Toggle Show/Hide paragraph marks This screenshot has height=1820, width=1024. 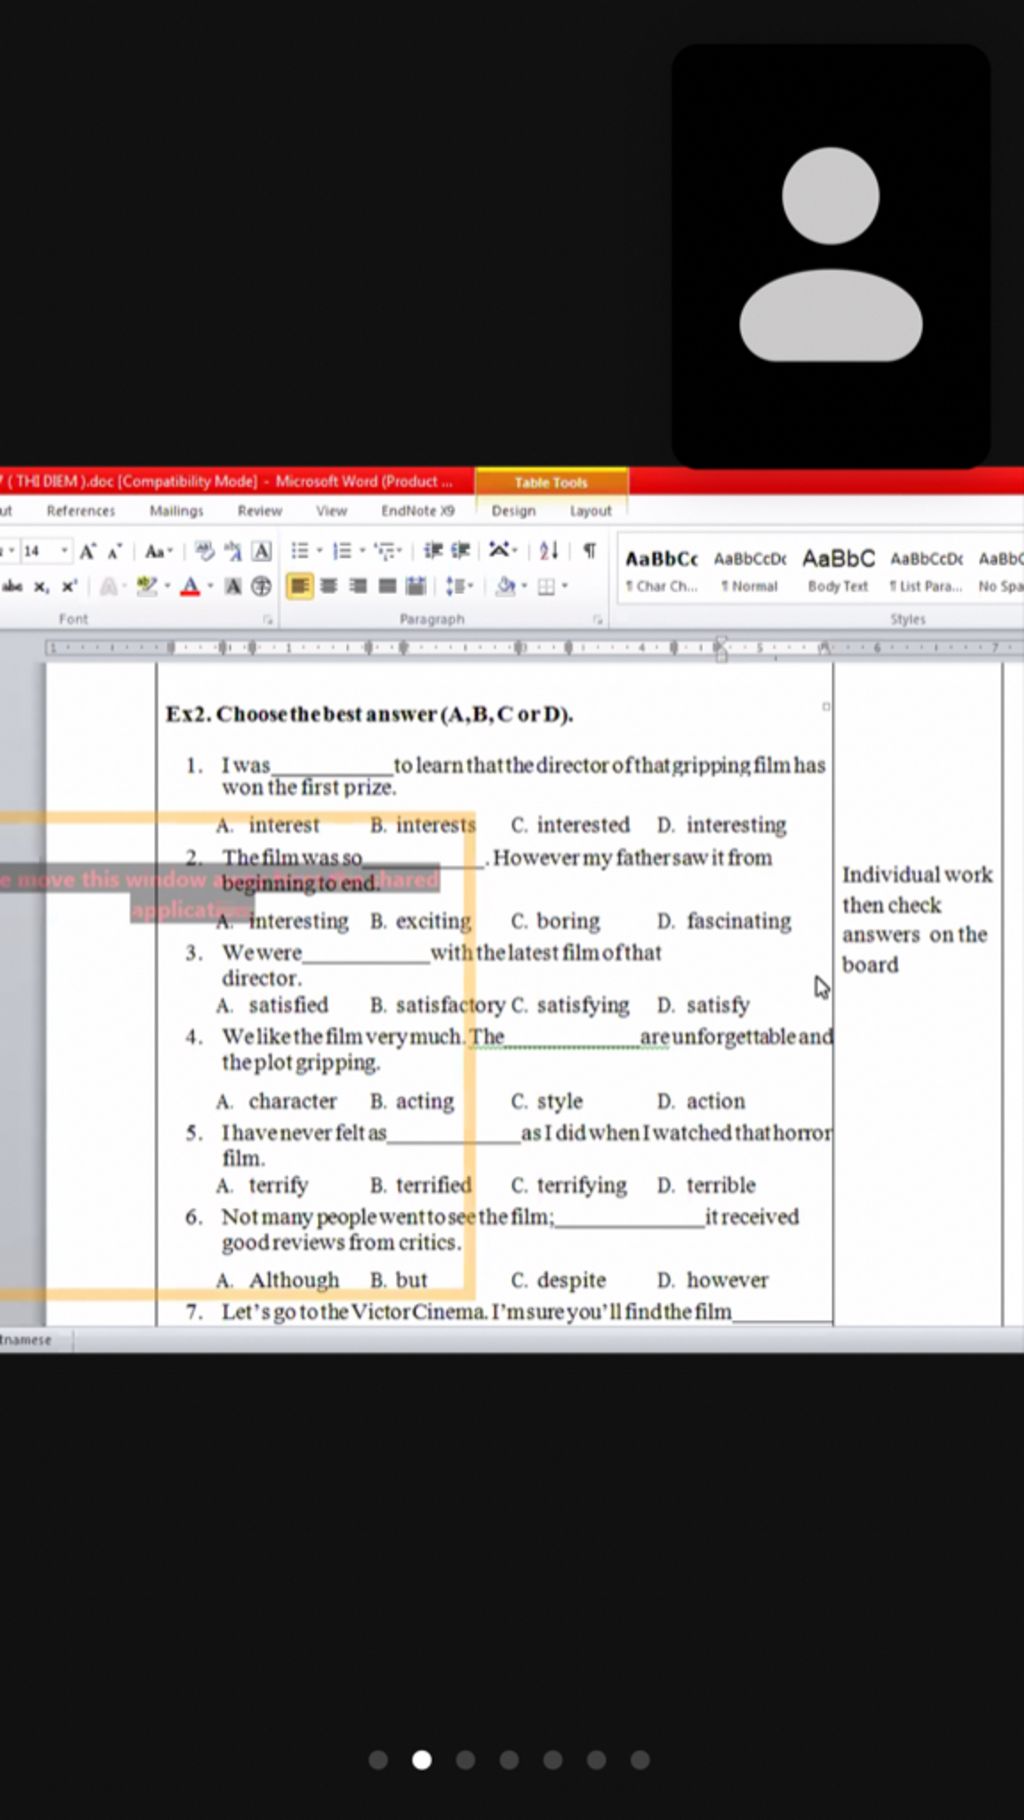(x=590, y=551)
